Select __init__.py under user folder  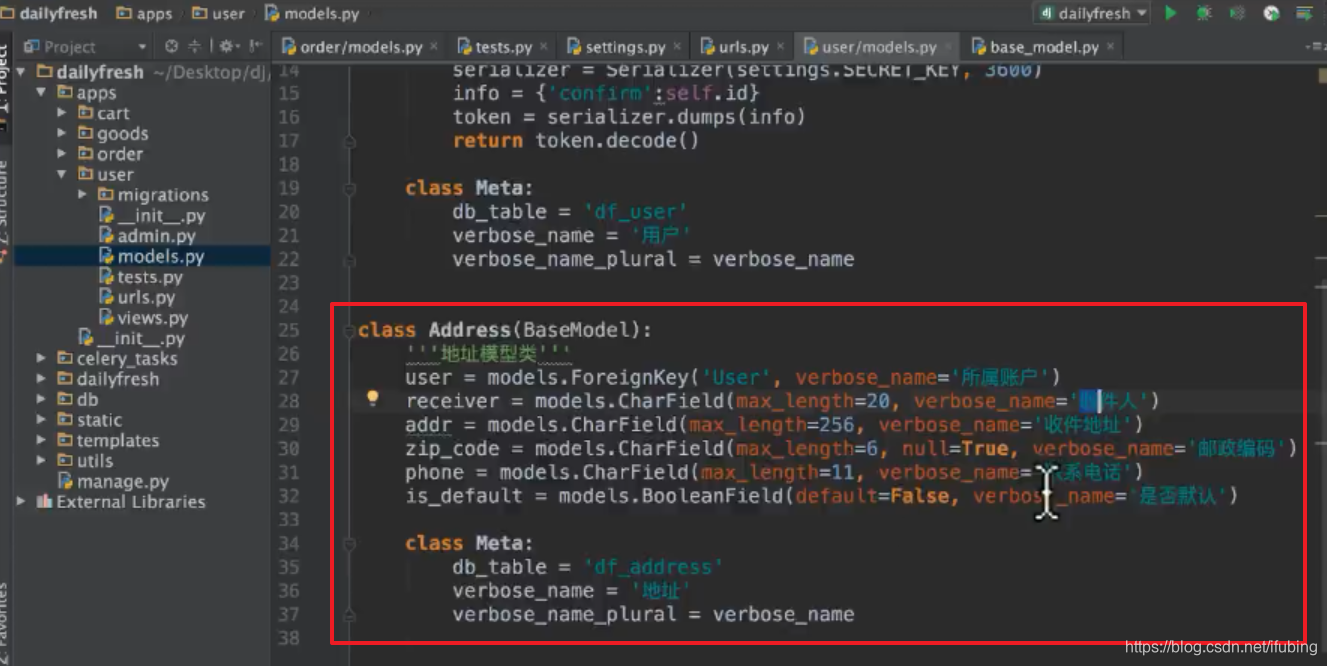coord(152,216)
